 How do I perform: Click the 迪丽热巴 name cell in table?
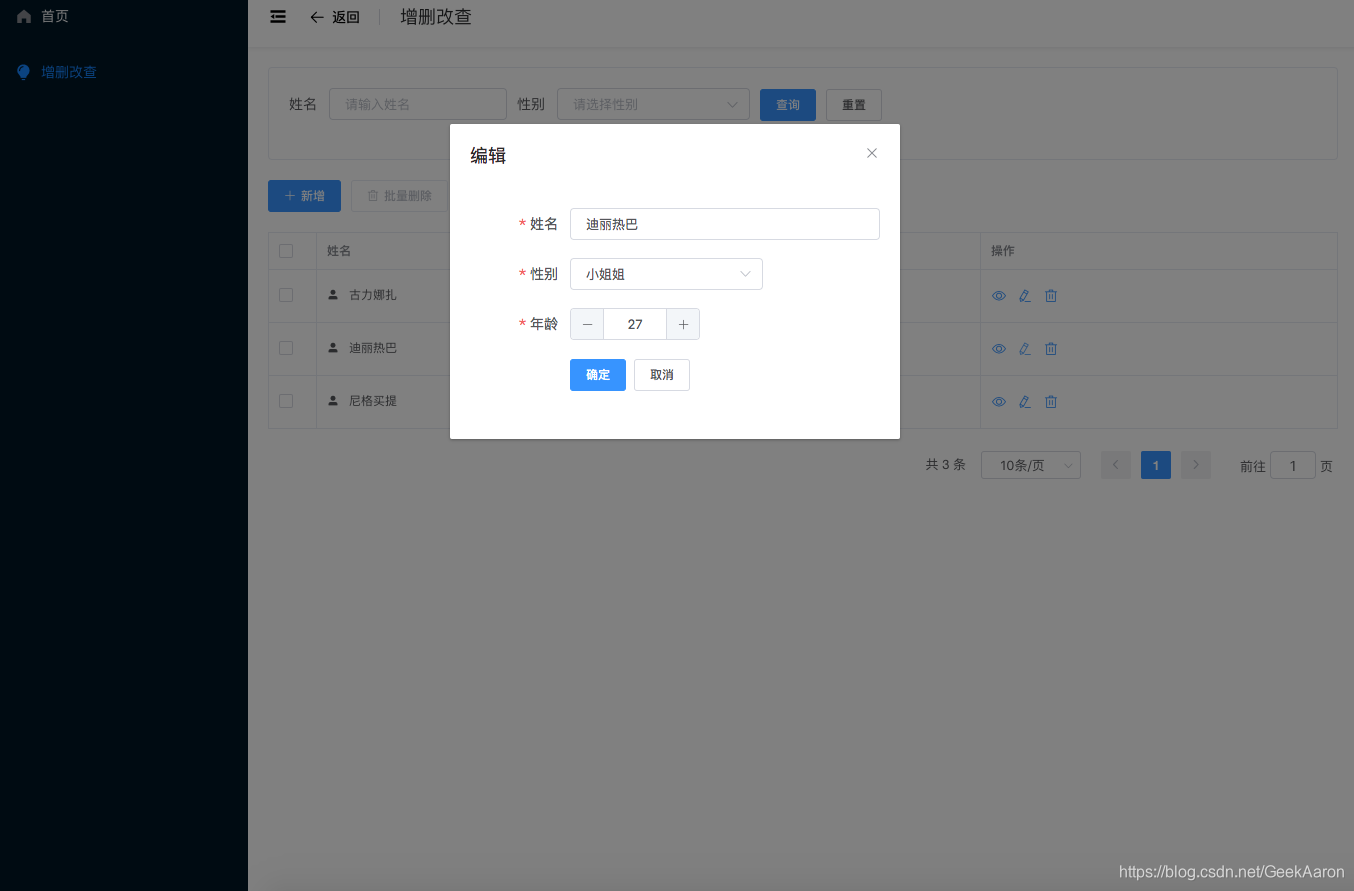[x=373, y=348]
